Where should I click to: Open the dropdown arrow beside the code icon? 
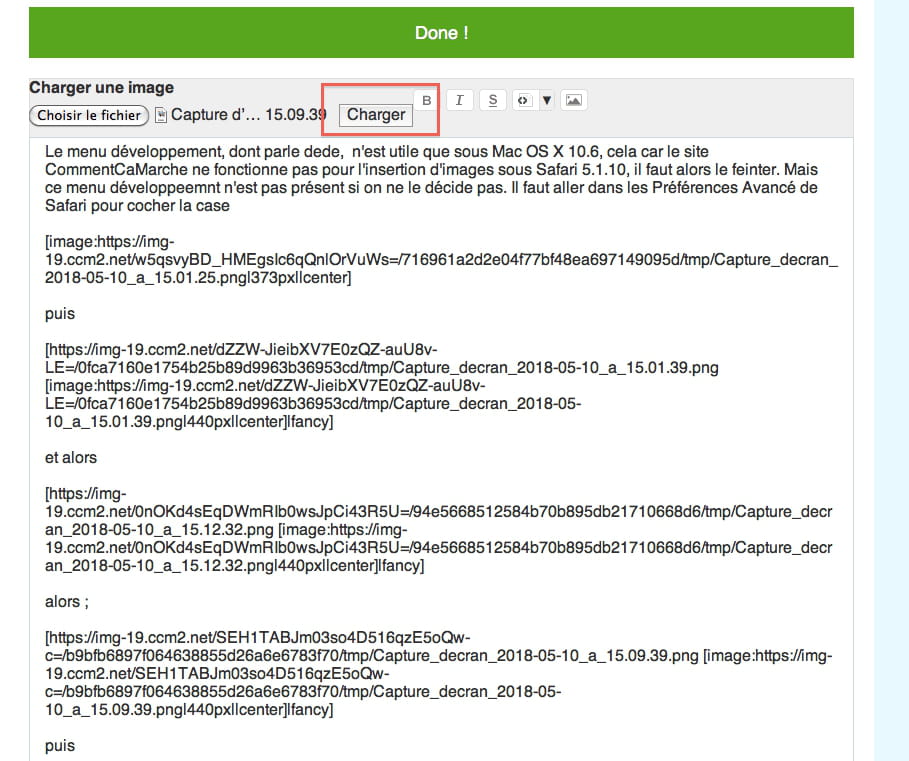click(x=547, y=100)
